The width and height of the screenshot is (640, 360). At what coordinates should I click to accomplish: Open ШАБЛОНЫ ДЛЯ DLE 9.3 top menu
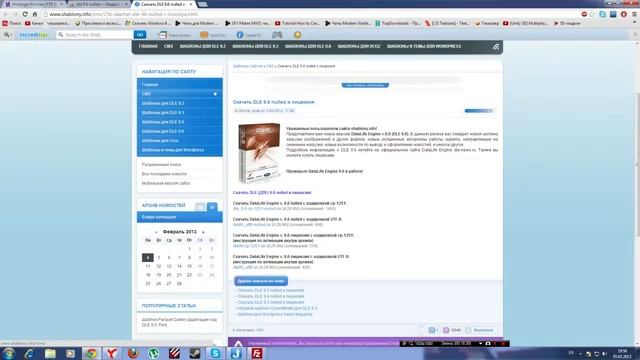point(255,47)
